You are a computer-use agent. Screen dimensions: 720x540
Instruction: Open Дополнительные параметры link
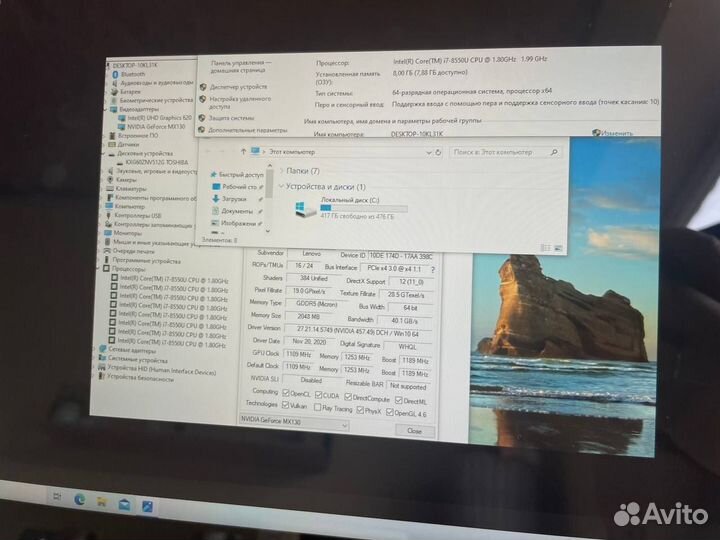[248, 130]
